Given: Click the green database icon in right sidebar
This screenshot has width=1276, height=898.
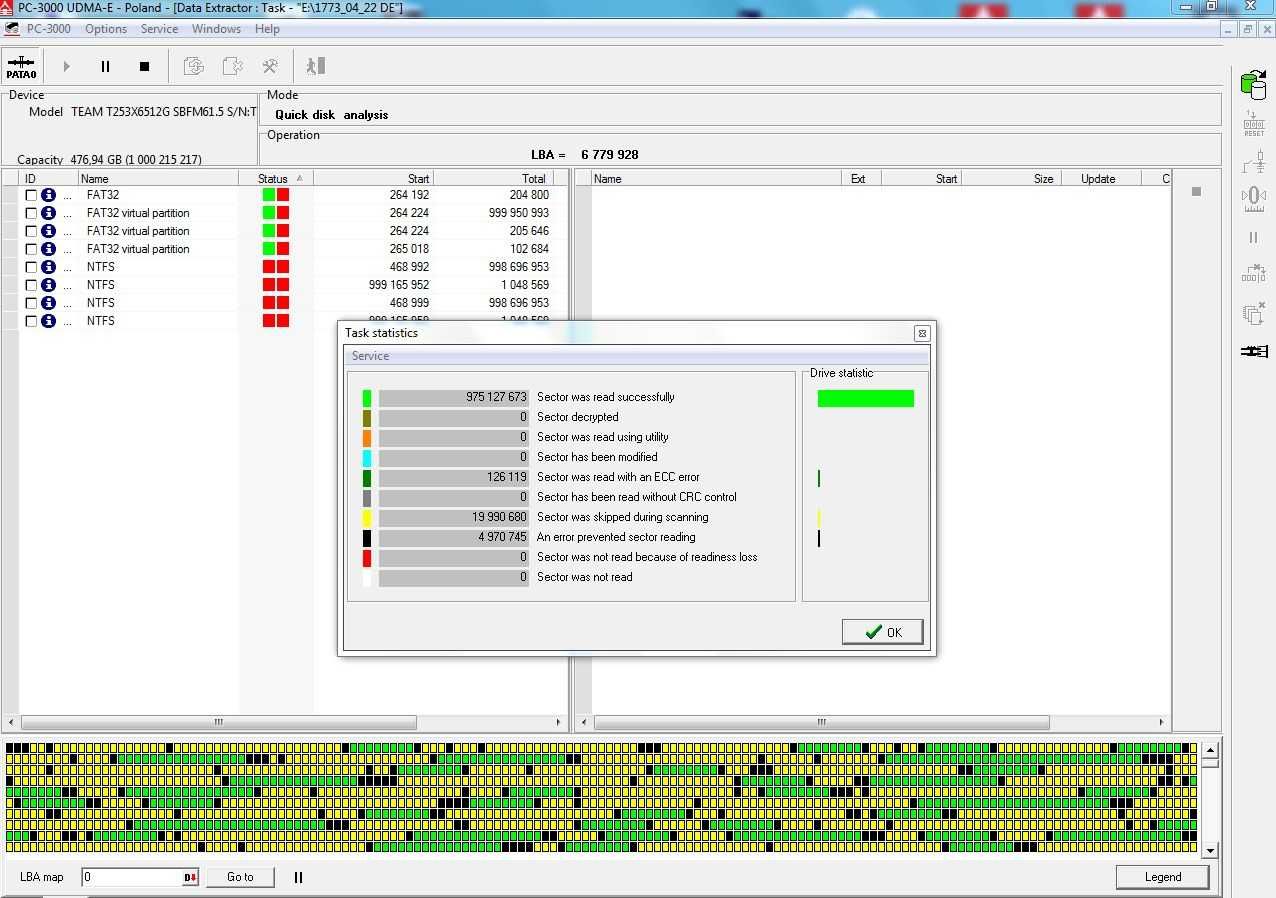Looking at the screenshot, I should click(x=1253, y=86).
